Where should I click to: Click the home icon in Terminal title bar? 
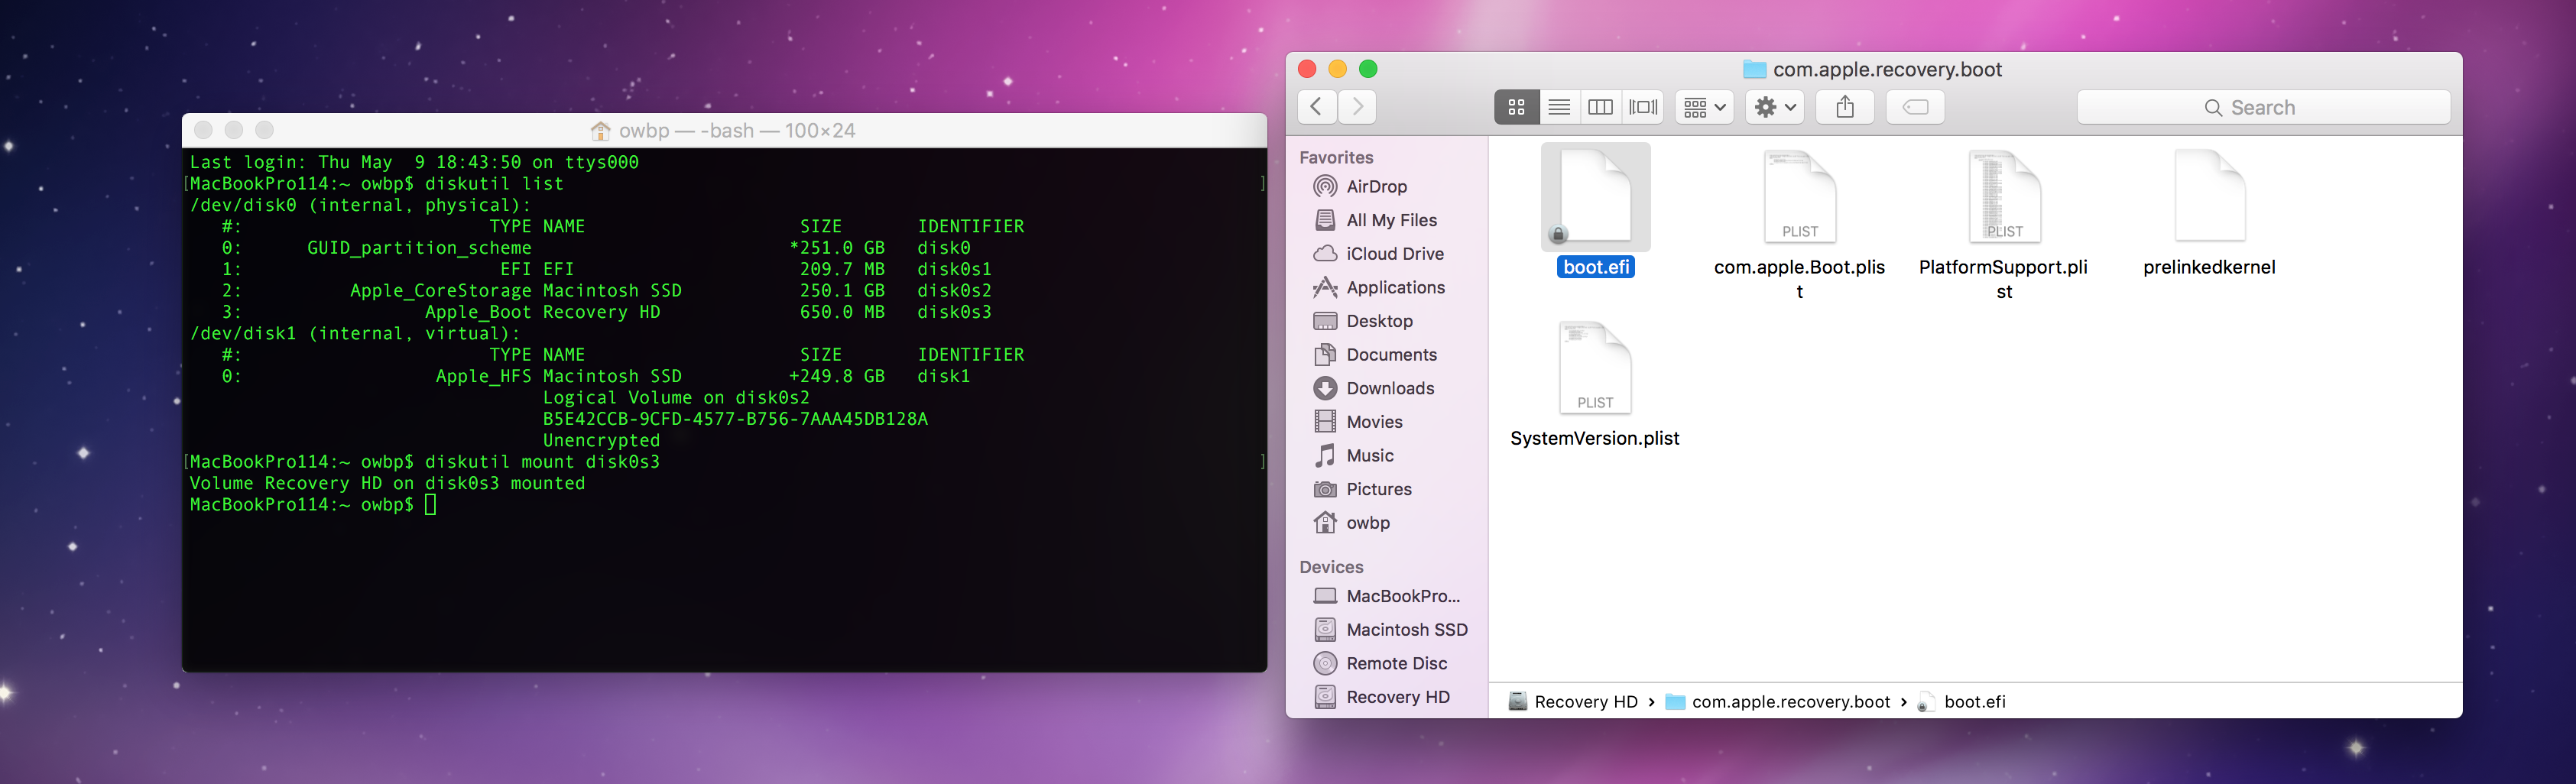pyautogui.click(x=600, y=131)
